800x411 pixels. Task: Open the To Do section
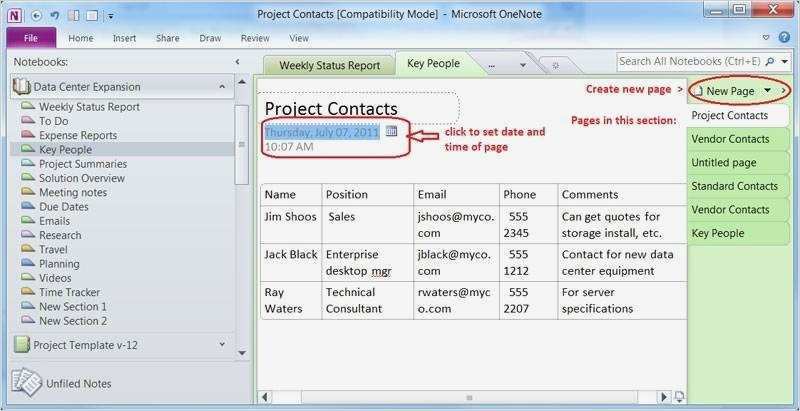54,121
